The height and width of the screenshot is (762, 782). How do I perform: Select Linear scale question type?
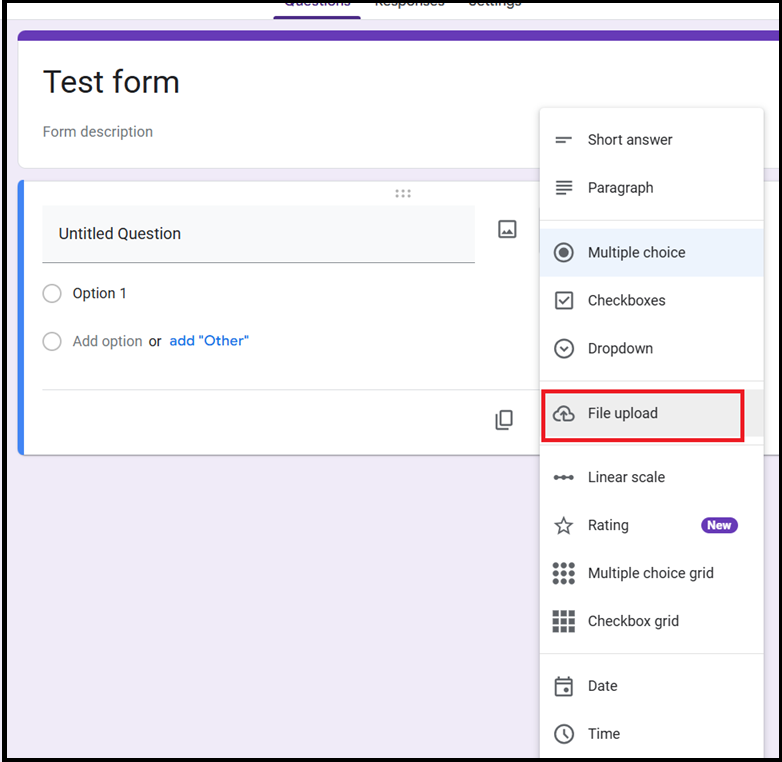point(626,478)
